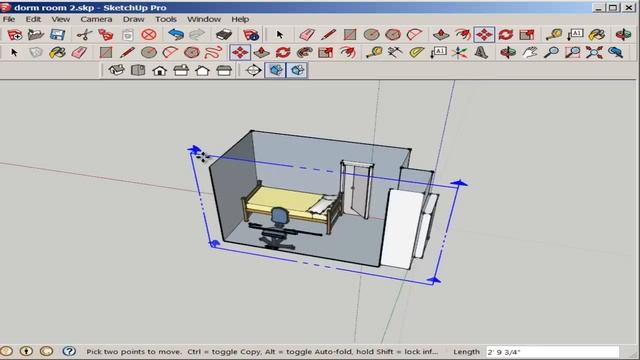Select the Zoom magnifier tool
This screenshot has width=640, height=360.
pos(551,52)
